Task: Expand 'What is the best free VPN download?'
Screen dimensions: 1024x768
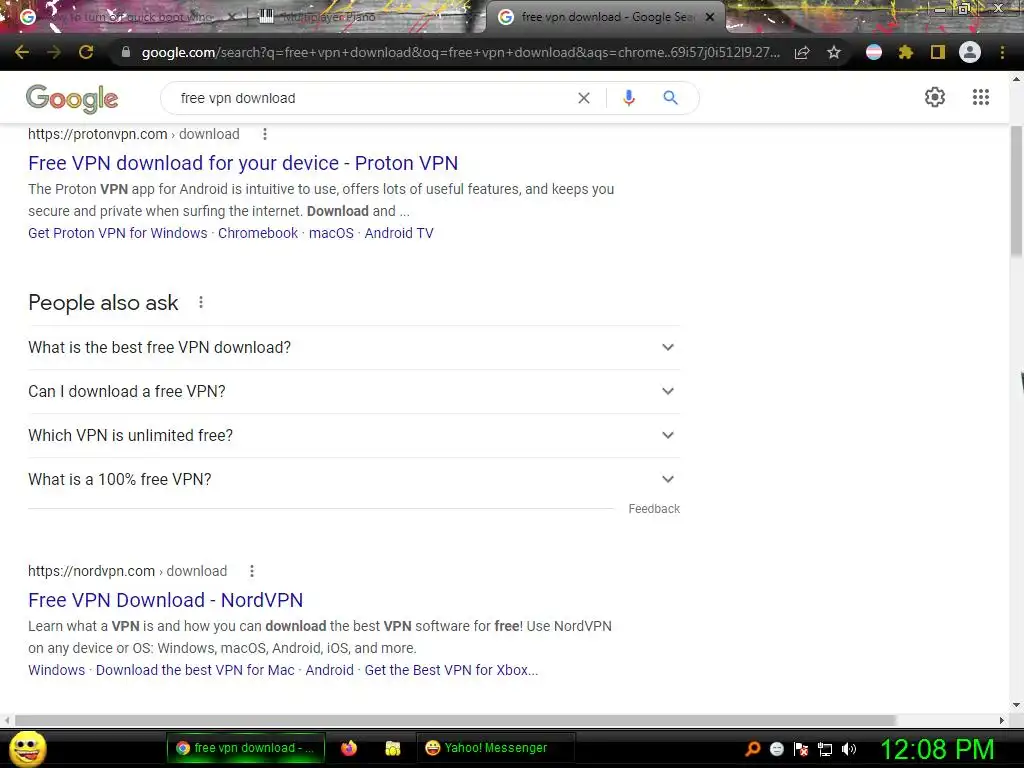Action: coord(354,347)
